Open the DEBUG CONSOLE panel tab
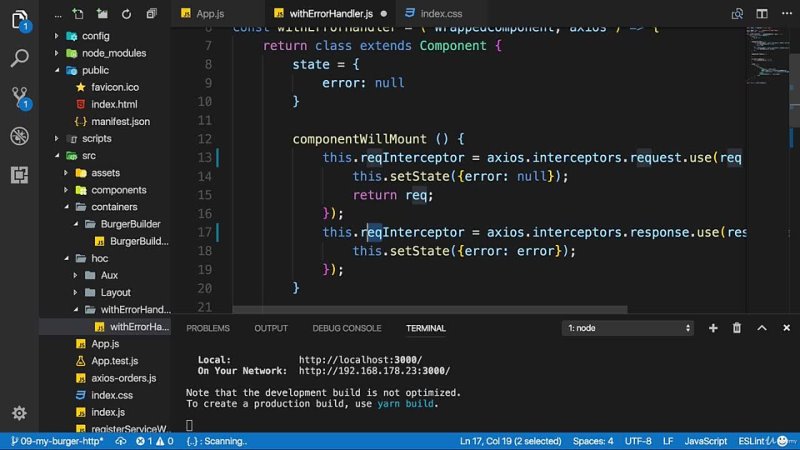800x450 pixels. tap(347, 328)
